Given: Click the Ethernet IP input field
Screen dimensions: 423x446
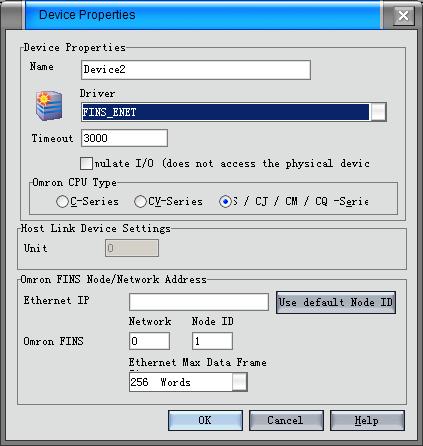Looking at the screenshot, I should click(199, 302).
